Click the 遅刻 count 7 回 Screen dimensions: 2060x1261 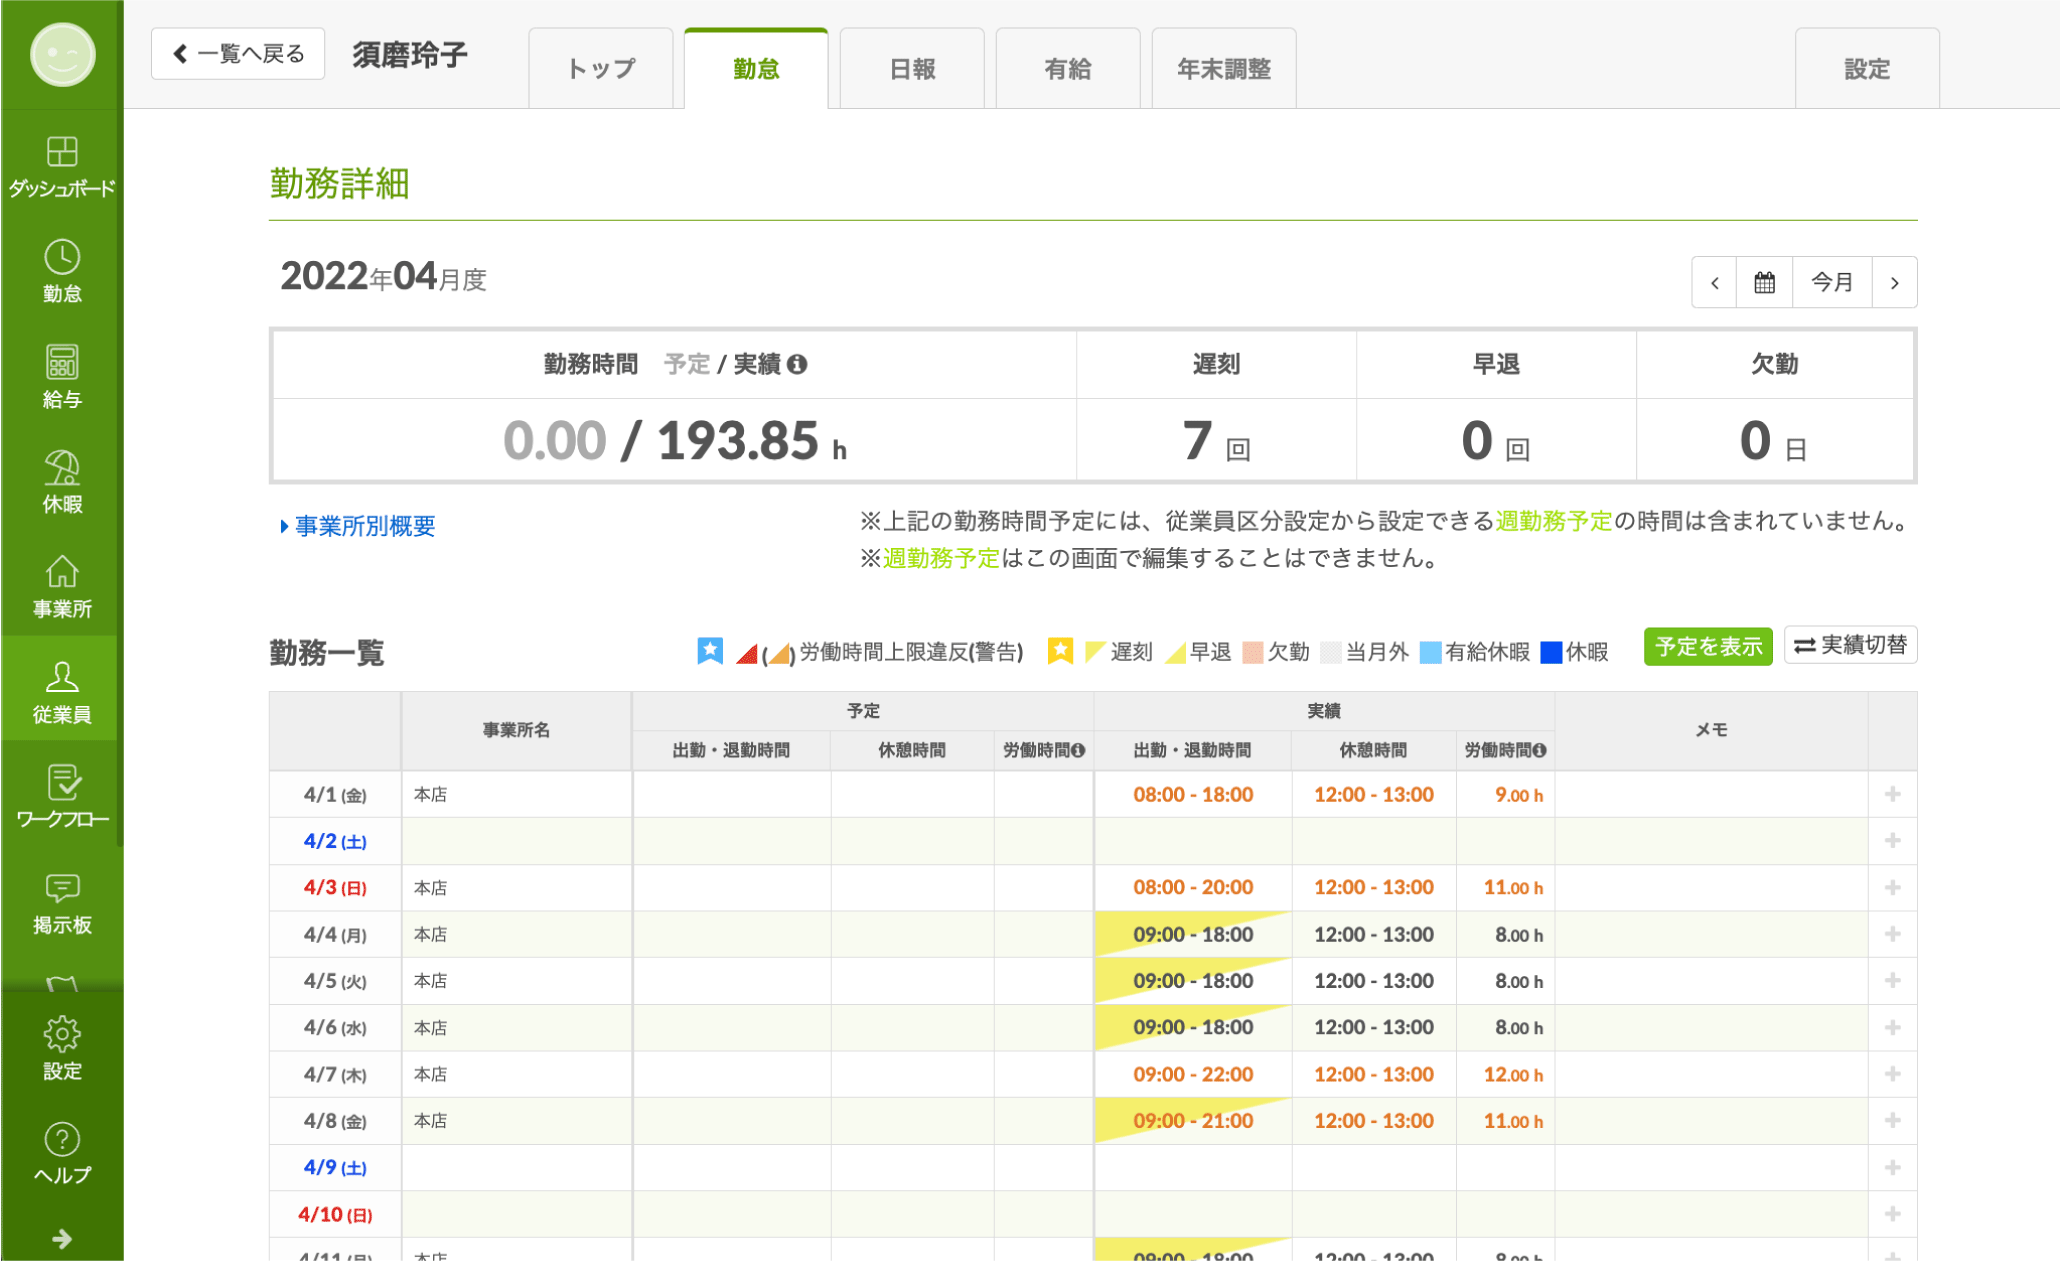pos(1216,441)
